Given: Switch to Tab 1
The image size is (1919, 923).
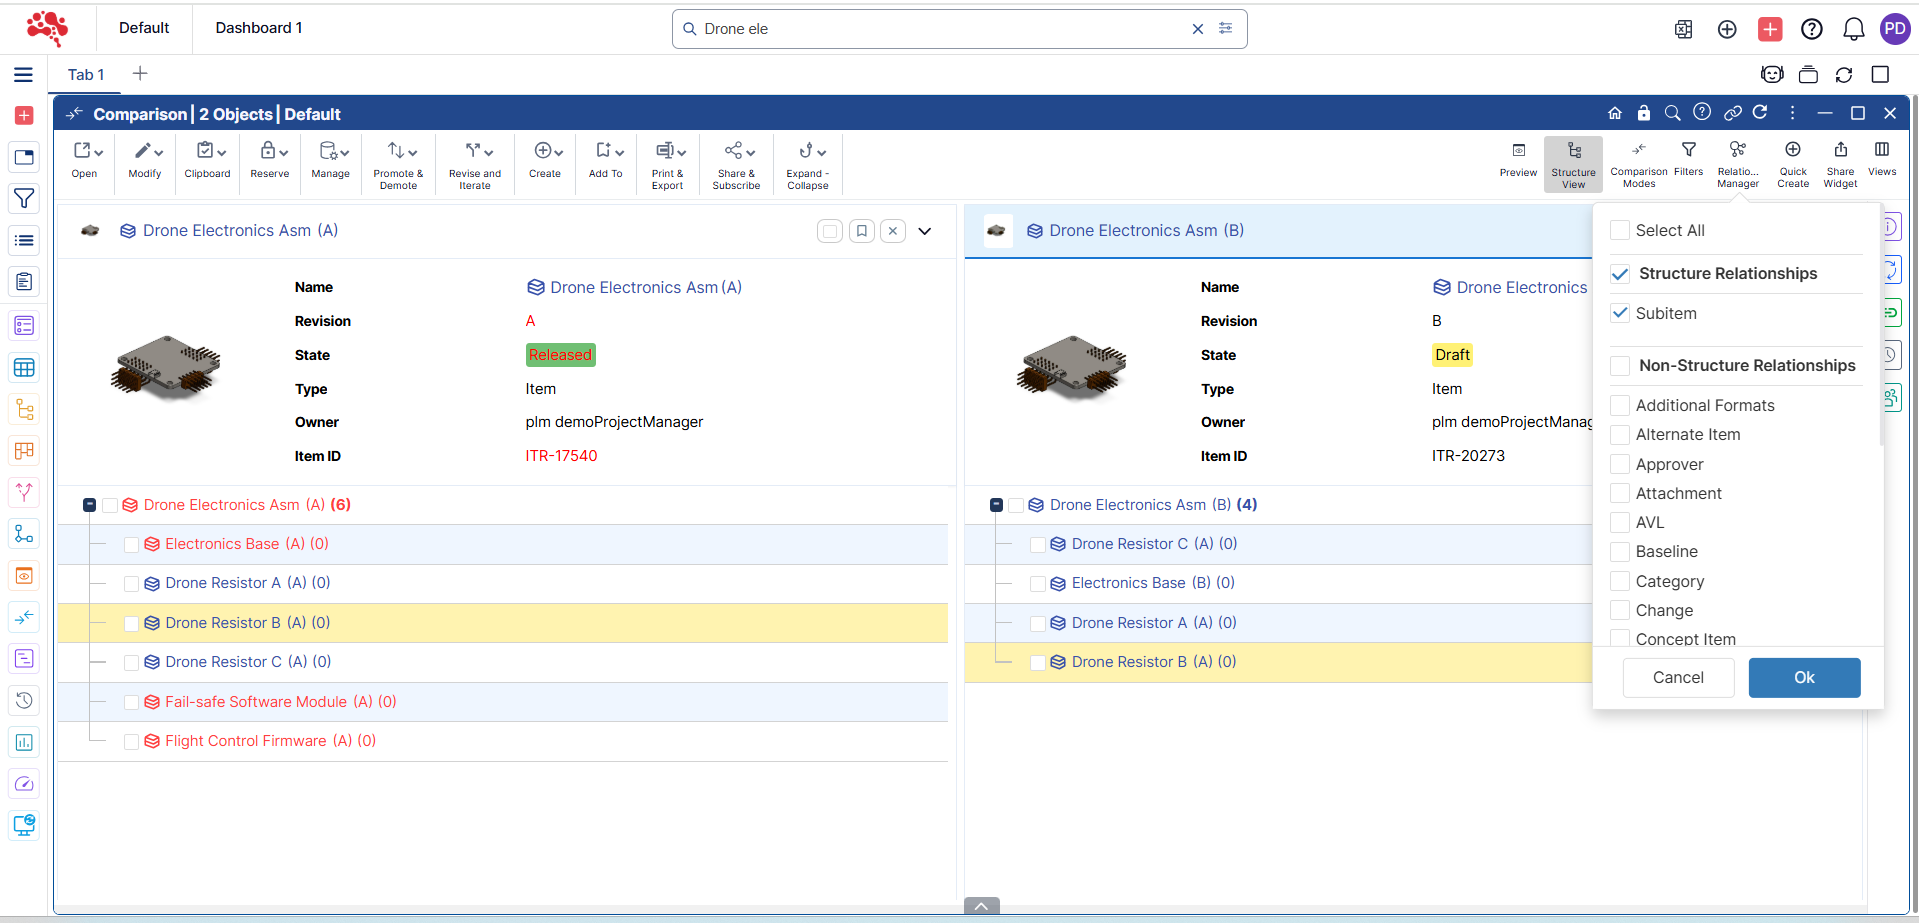Looking at the screenshot, I should click(x=86, y=75).
